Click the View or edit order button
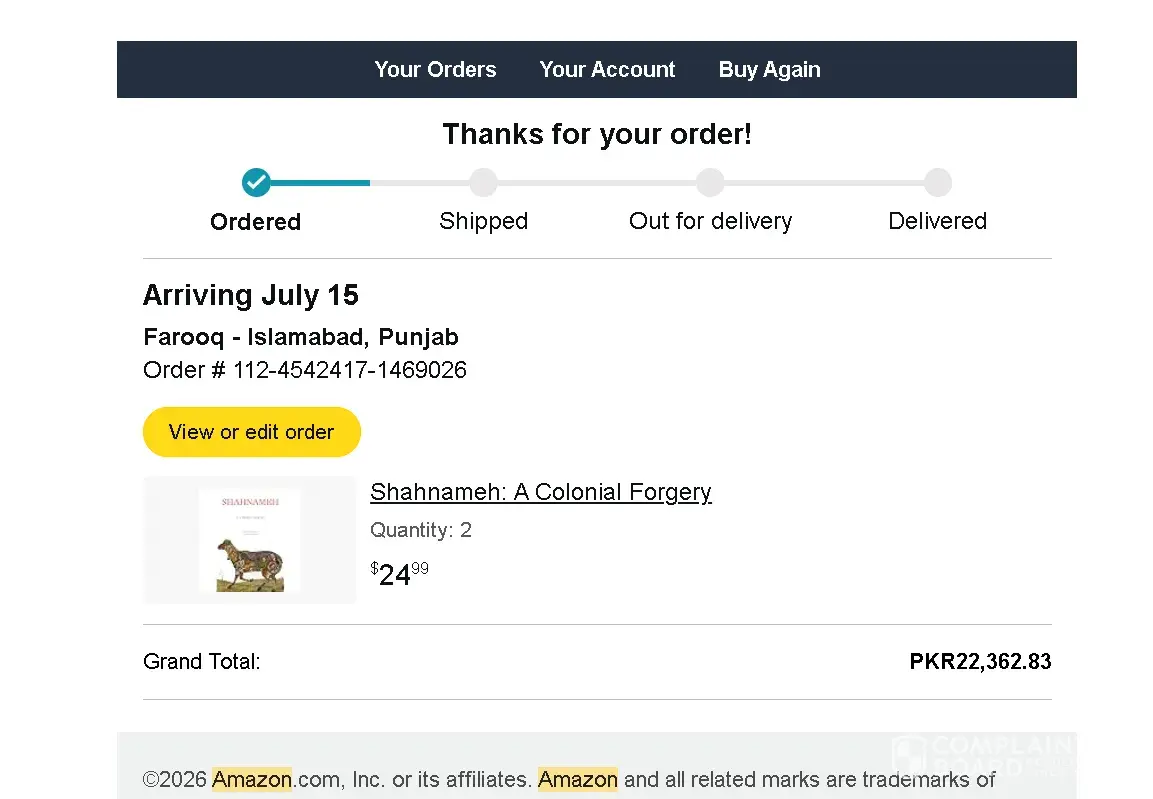Image resolution: width=1153 pixels, height=799 pixels. [x=251, y=431]
